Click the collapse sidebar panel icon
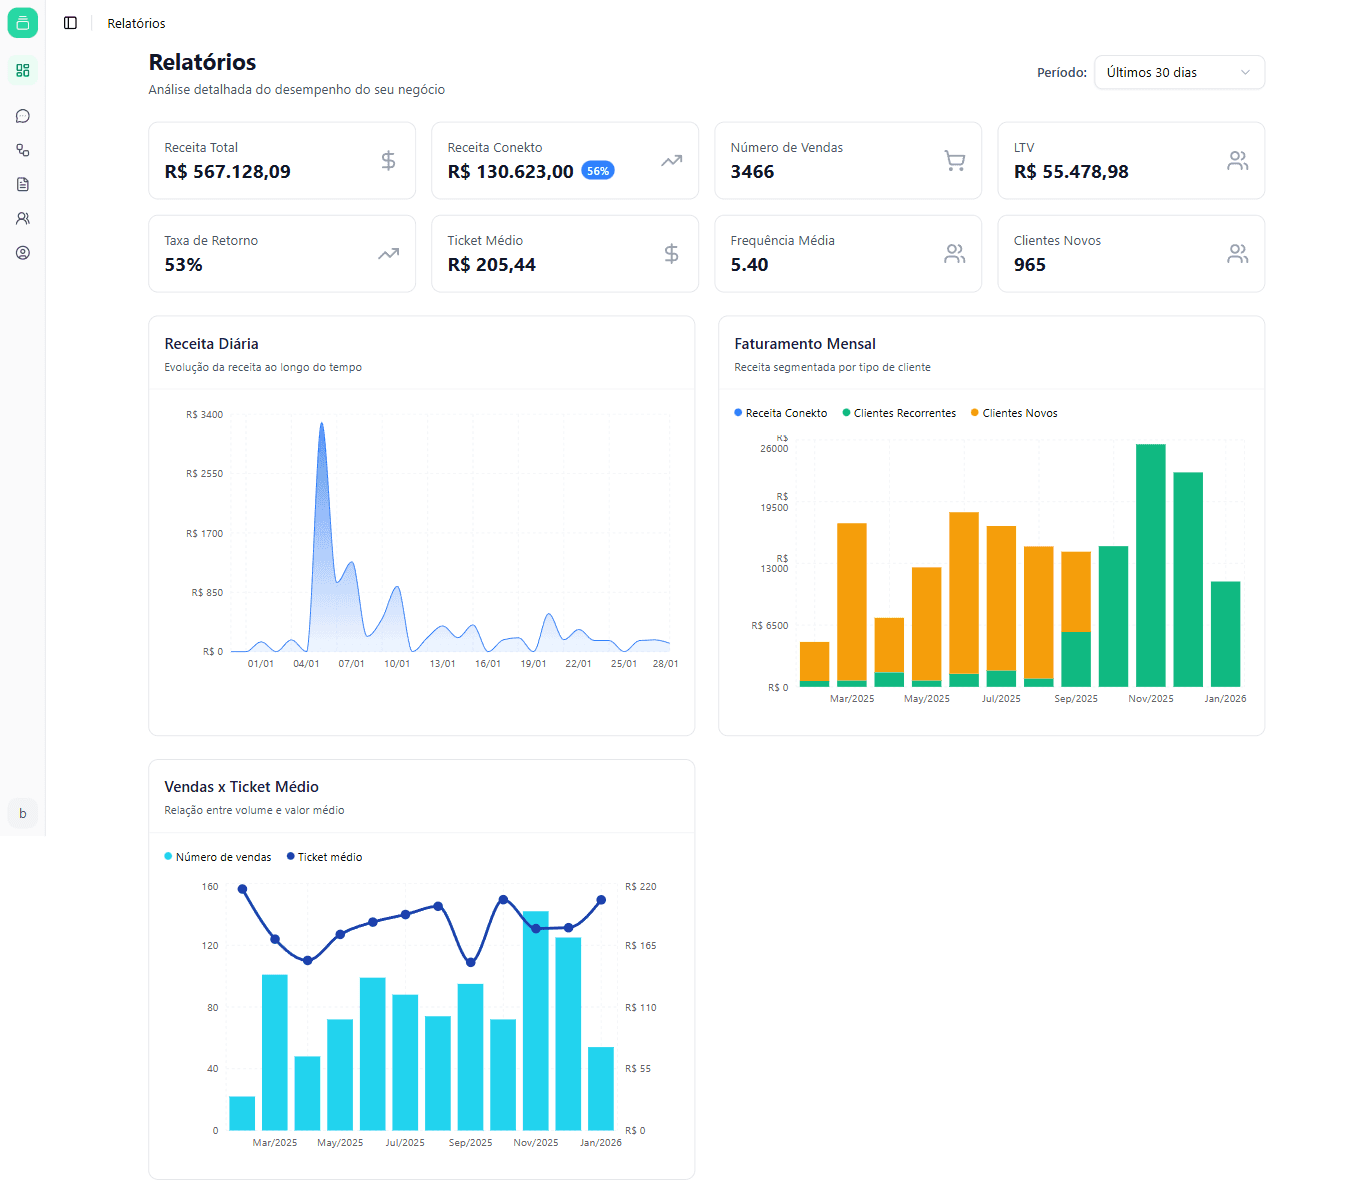The height and width of the screenshot is (1195, 1368). 69,22
